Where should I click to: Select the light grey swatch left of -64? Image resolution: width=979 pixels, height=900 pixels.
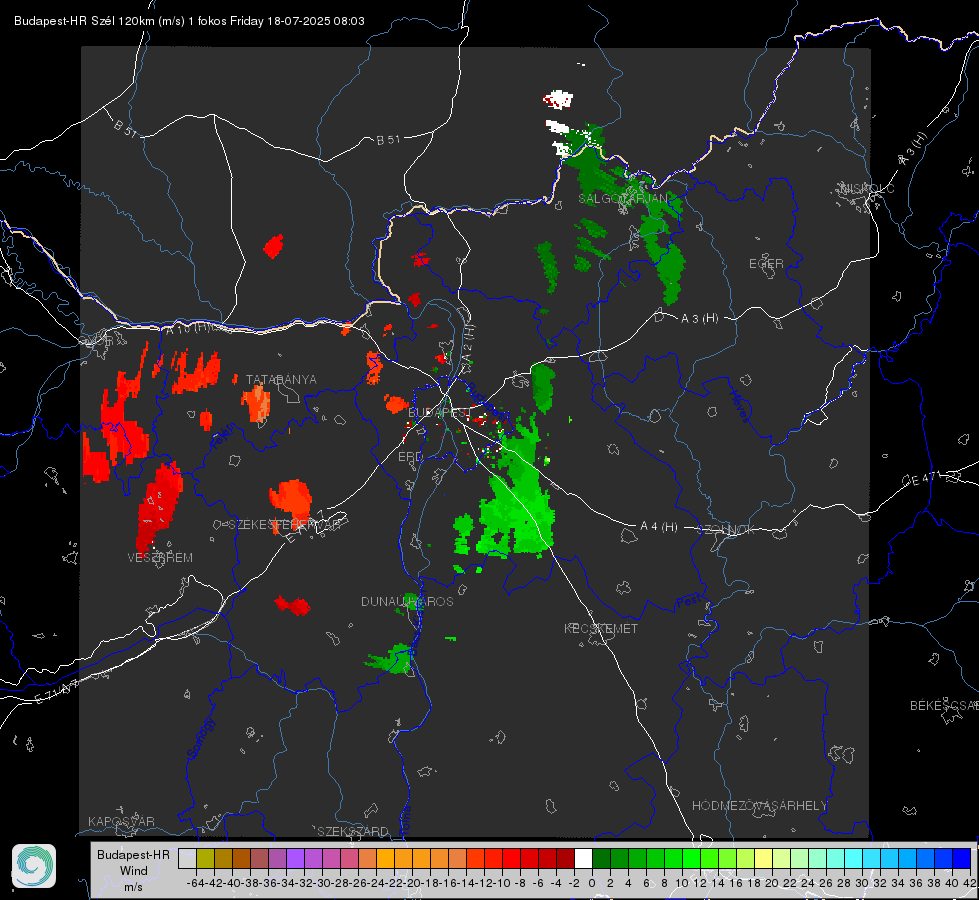pyautogui.click(x=187, y=858)
